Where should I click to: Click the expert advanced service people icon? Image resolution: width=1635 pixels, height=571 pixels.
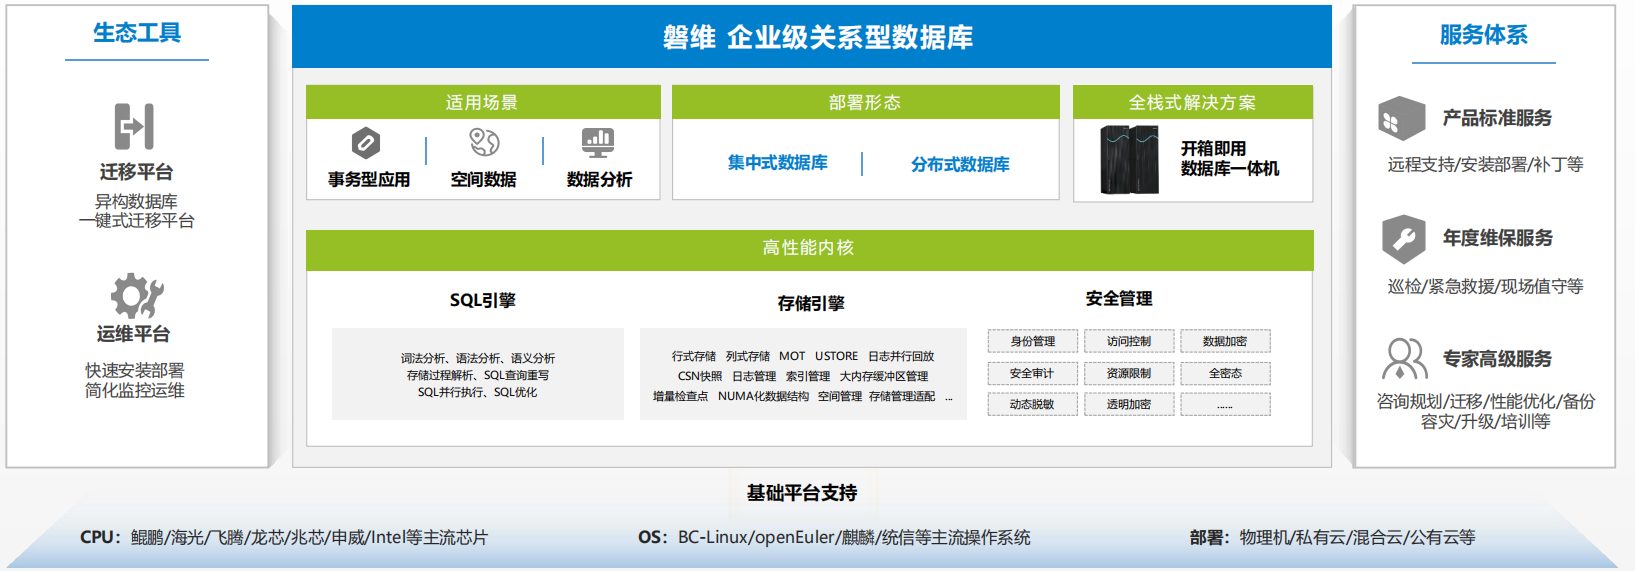pos(1404,359)
